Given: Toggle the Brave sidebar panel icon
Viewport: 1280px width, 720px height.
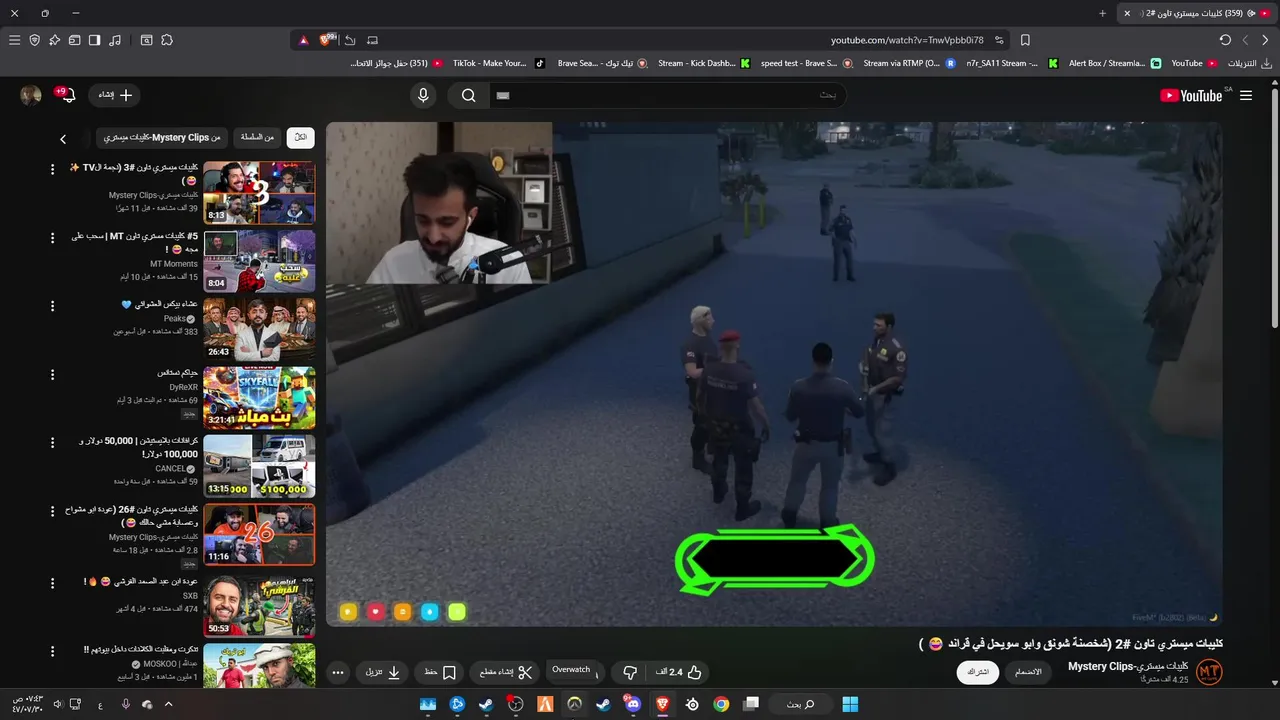Looking at the screenshot, I should tap(94, 40).
